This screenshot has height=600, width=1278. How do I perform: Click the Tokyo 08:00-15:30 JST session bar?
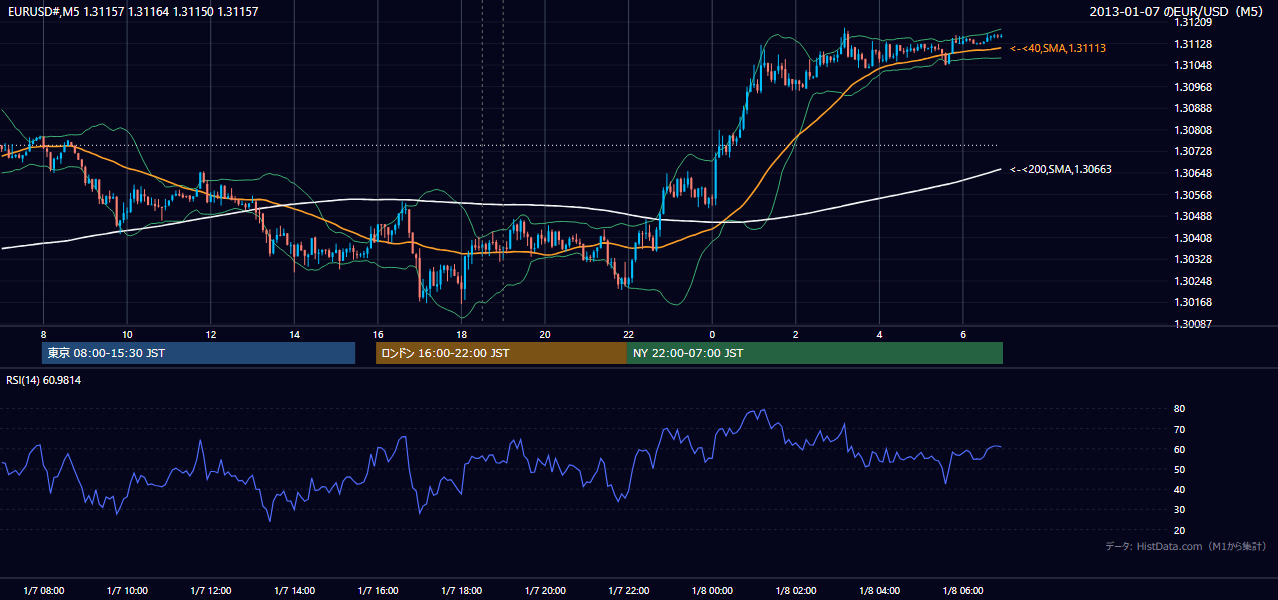tap(198, 353)
